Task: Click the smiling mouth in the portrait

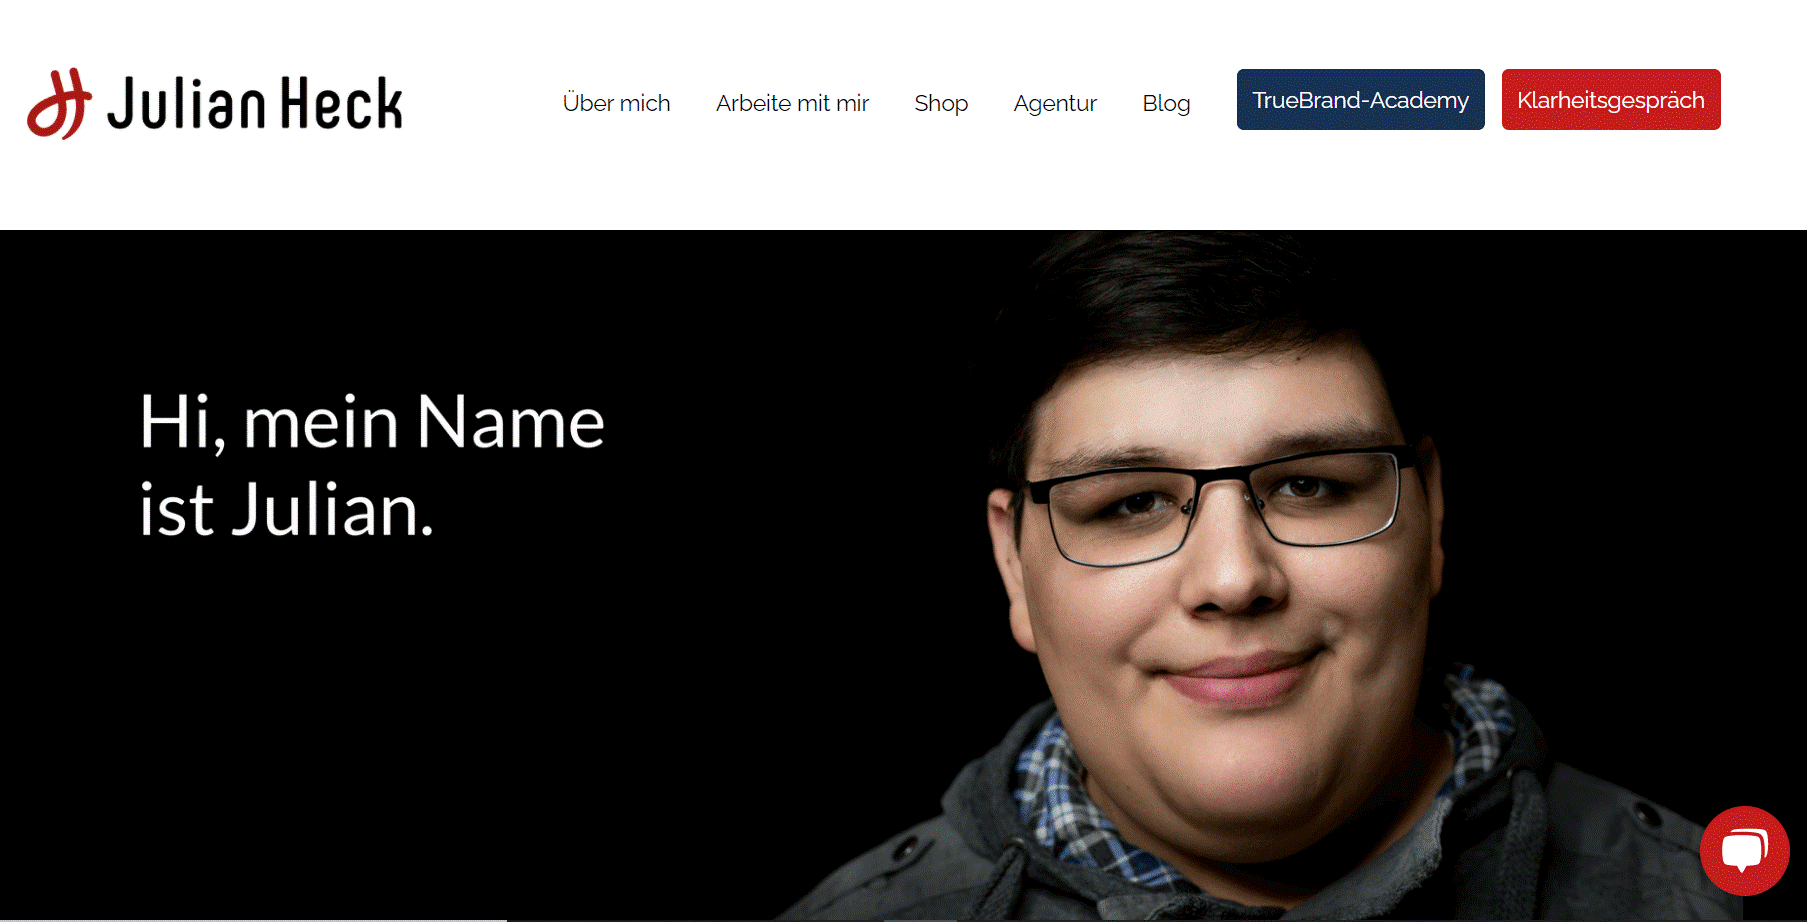Action: pyautogui.click(x=1240, y=675)
